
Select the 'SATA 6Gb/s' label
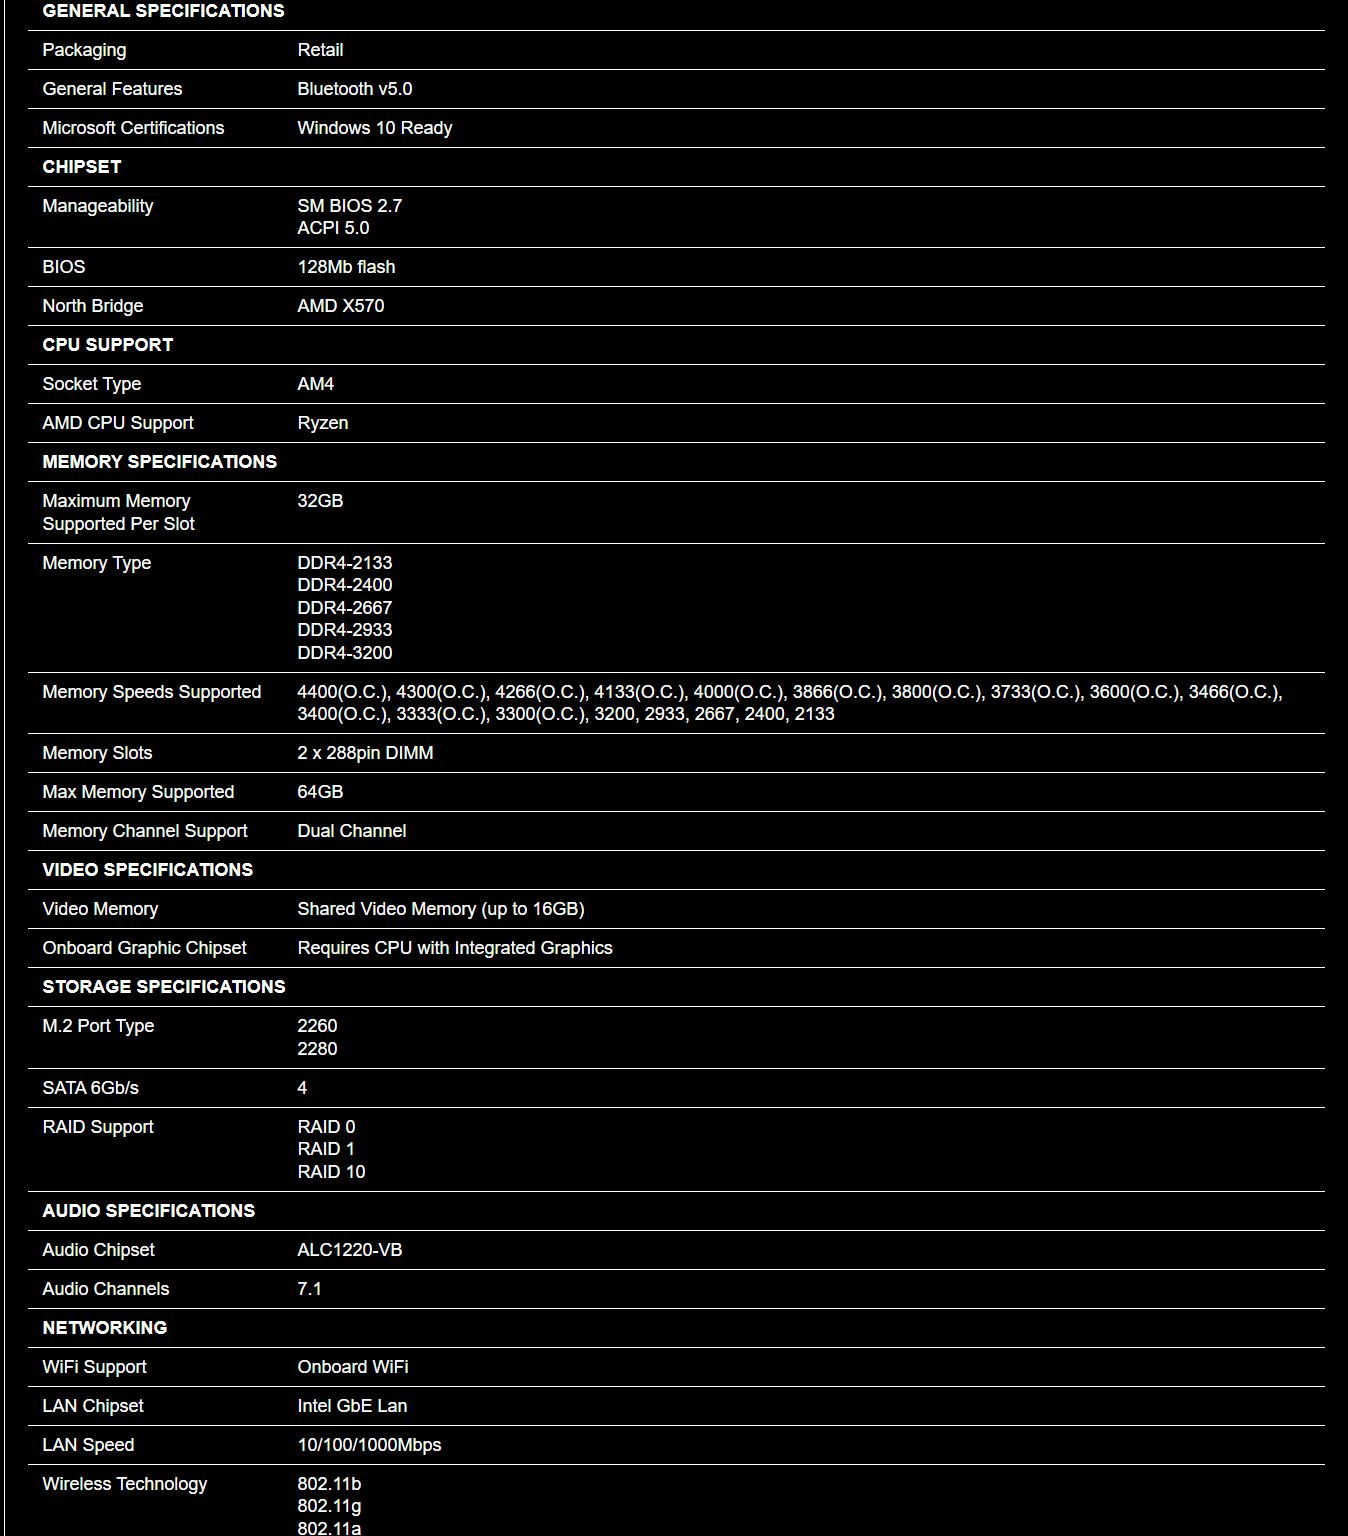(x=90, y=1088)
